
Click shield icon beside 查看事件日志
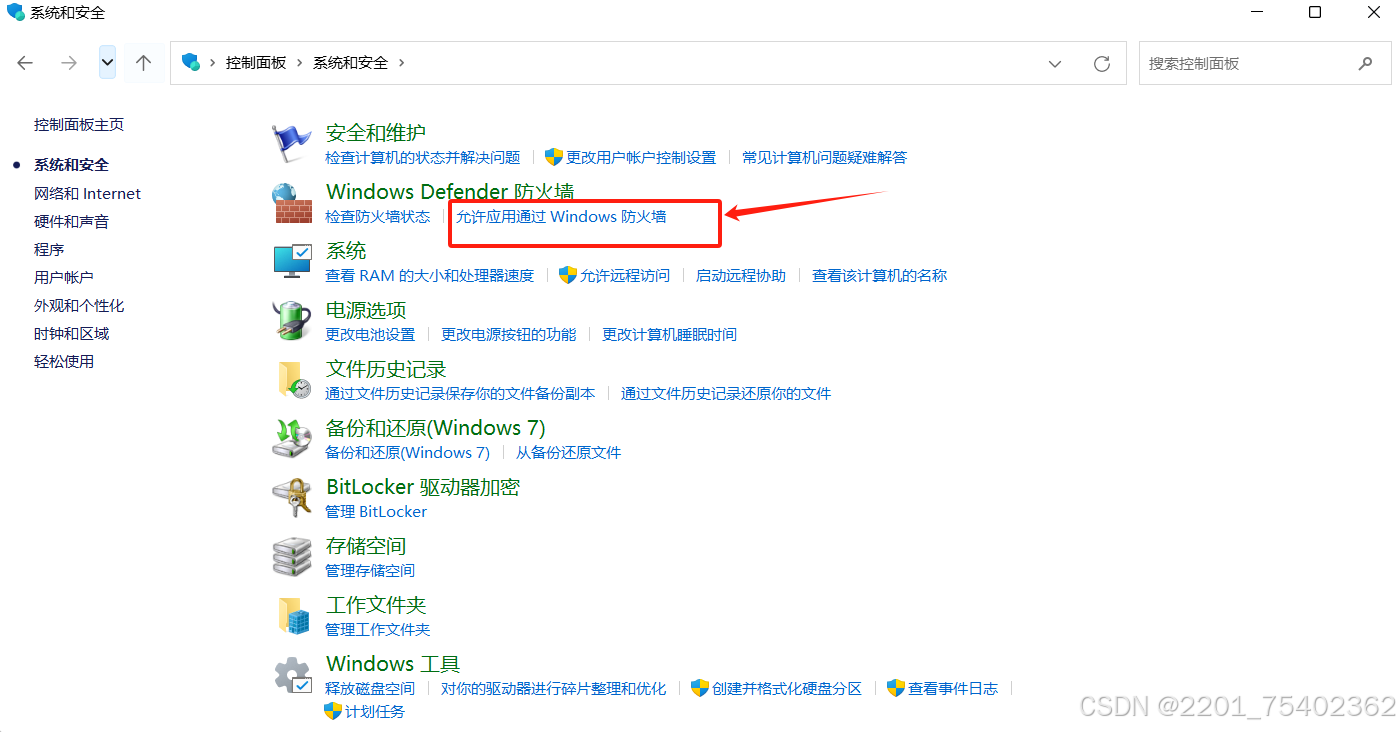(x=896, y=688)
